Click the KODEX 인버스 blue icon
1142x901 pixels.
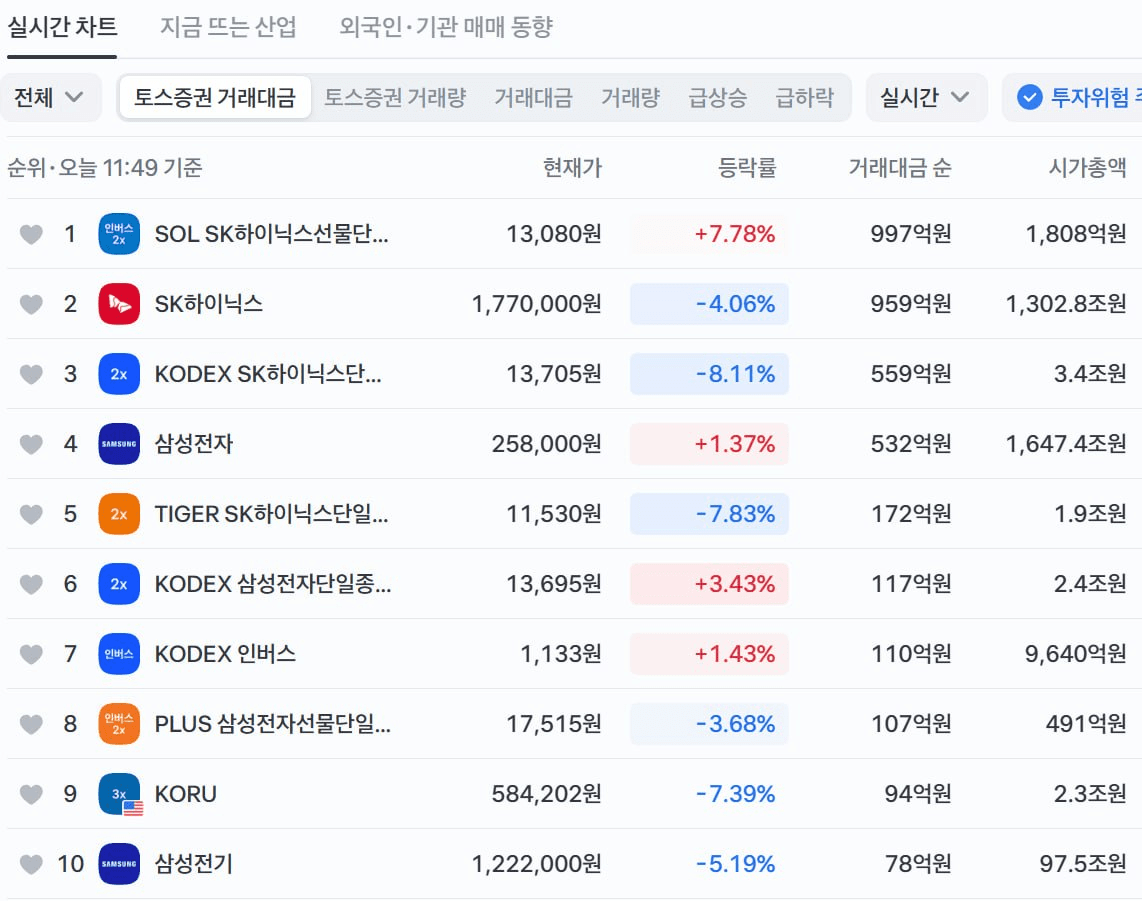click(x=119, y=653)
